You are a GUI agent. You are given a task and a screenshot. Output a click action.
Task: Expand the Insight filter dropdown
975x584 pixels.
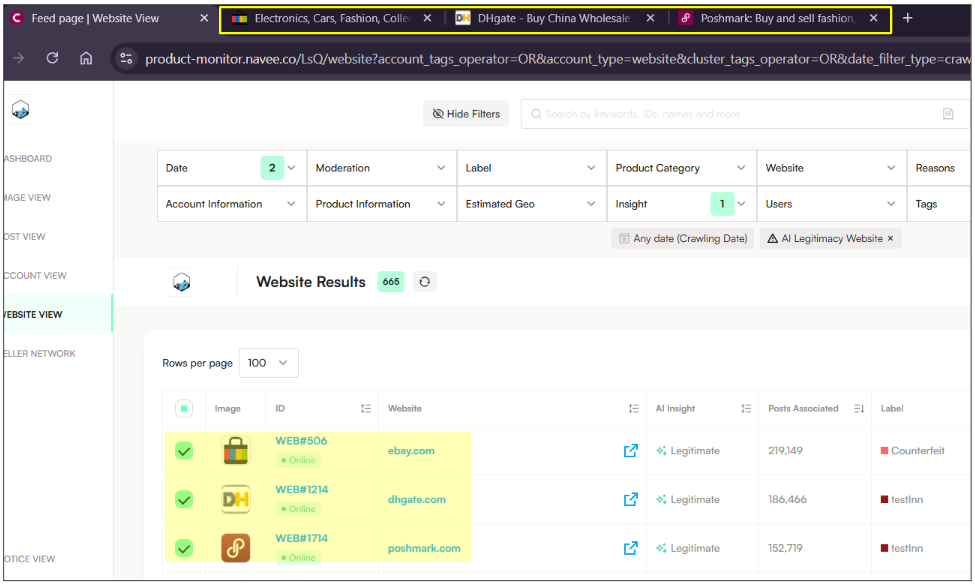point(682,204)
